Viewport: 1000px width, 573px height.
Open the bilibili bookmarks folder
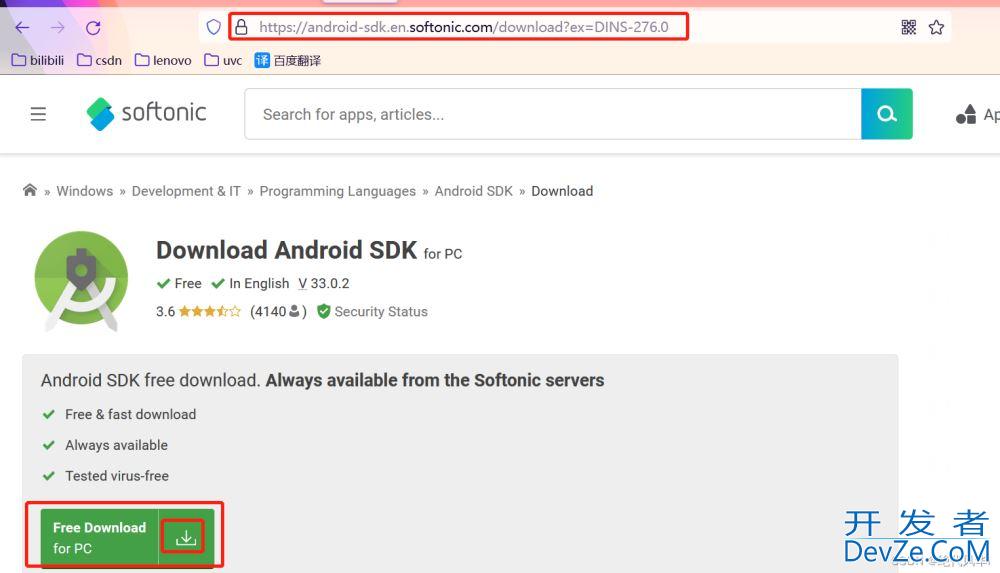(38, 60)
